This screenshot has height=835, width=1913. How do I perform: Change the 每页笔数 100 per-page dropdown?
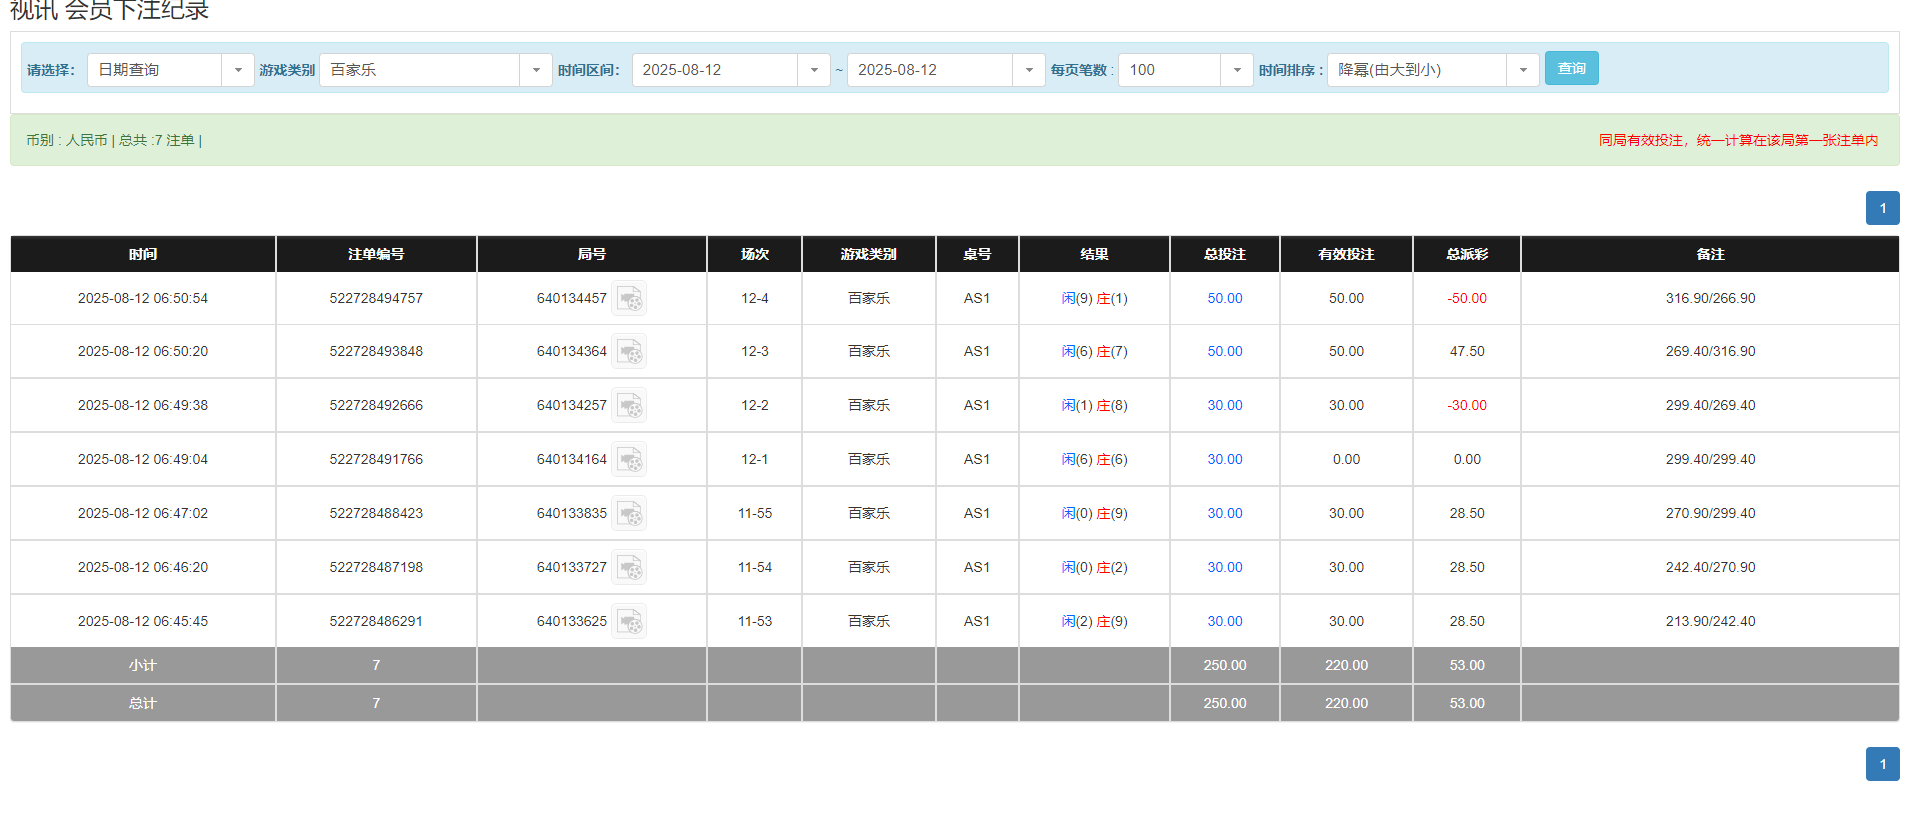pyautogui.click(x=1236, y=70)
